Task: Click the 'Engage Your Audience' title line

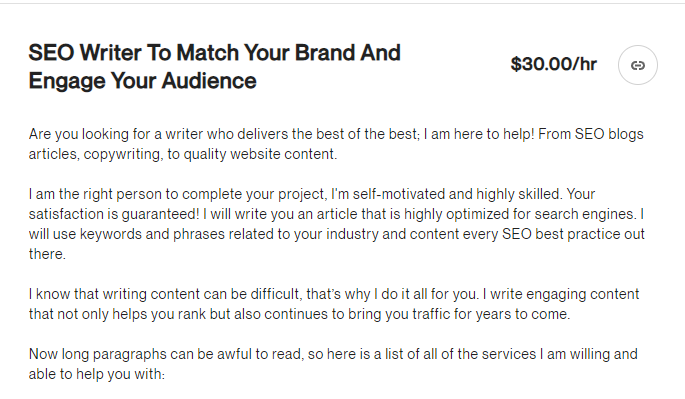Action: point(142,81)
